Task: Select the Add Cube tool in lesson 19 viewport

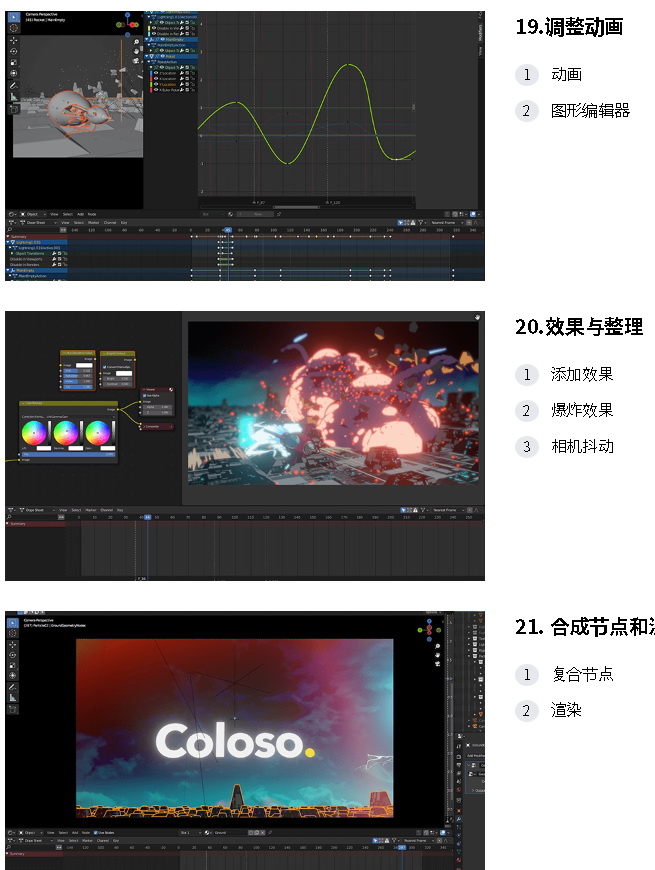Action: click(13, 109)
